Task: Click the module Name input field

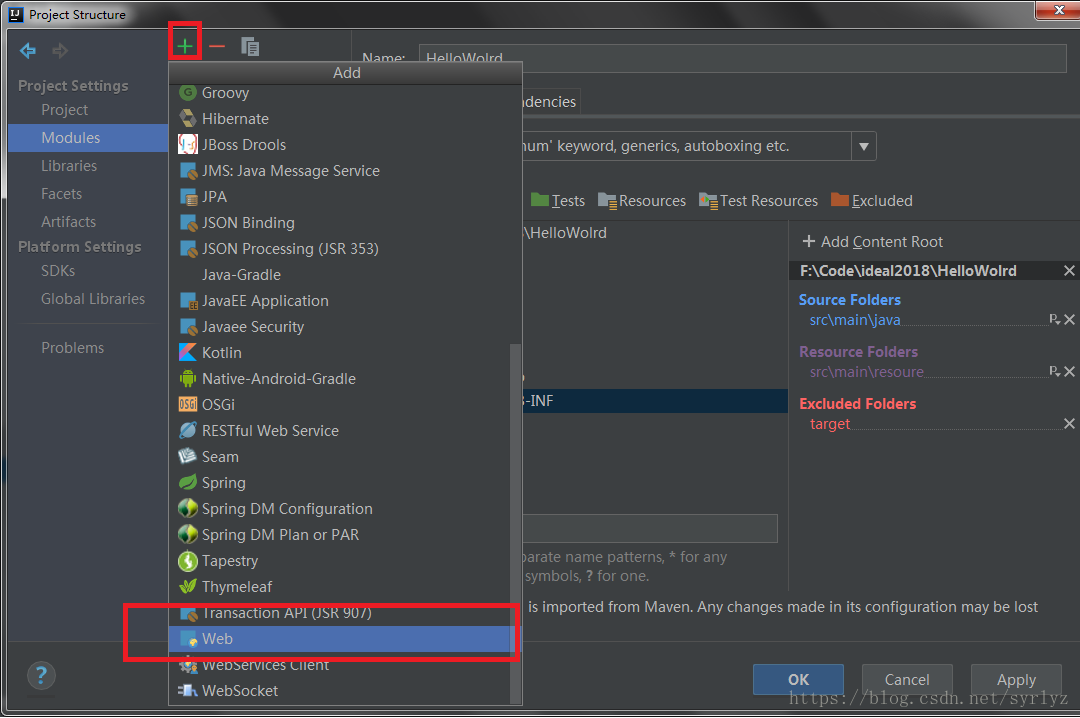Action: (742, 58)
